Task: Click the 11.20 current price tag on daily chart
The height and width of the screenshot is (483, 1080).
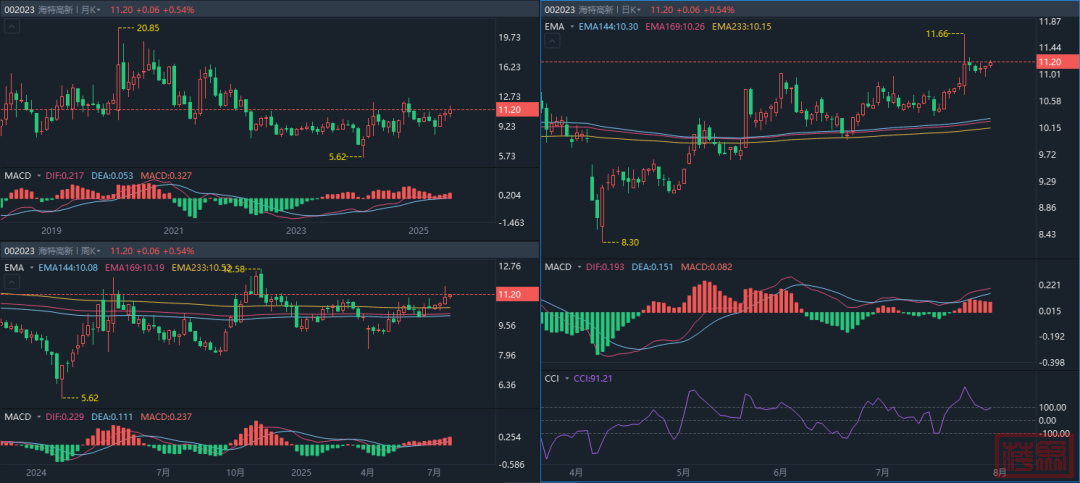Action: [x=1056, y=62]
